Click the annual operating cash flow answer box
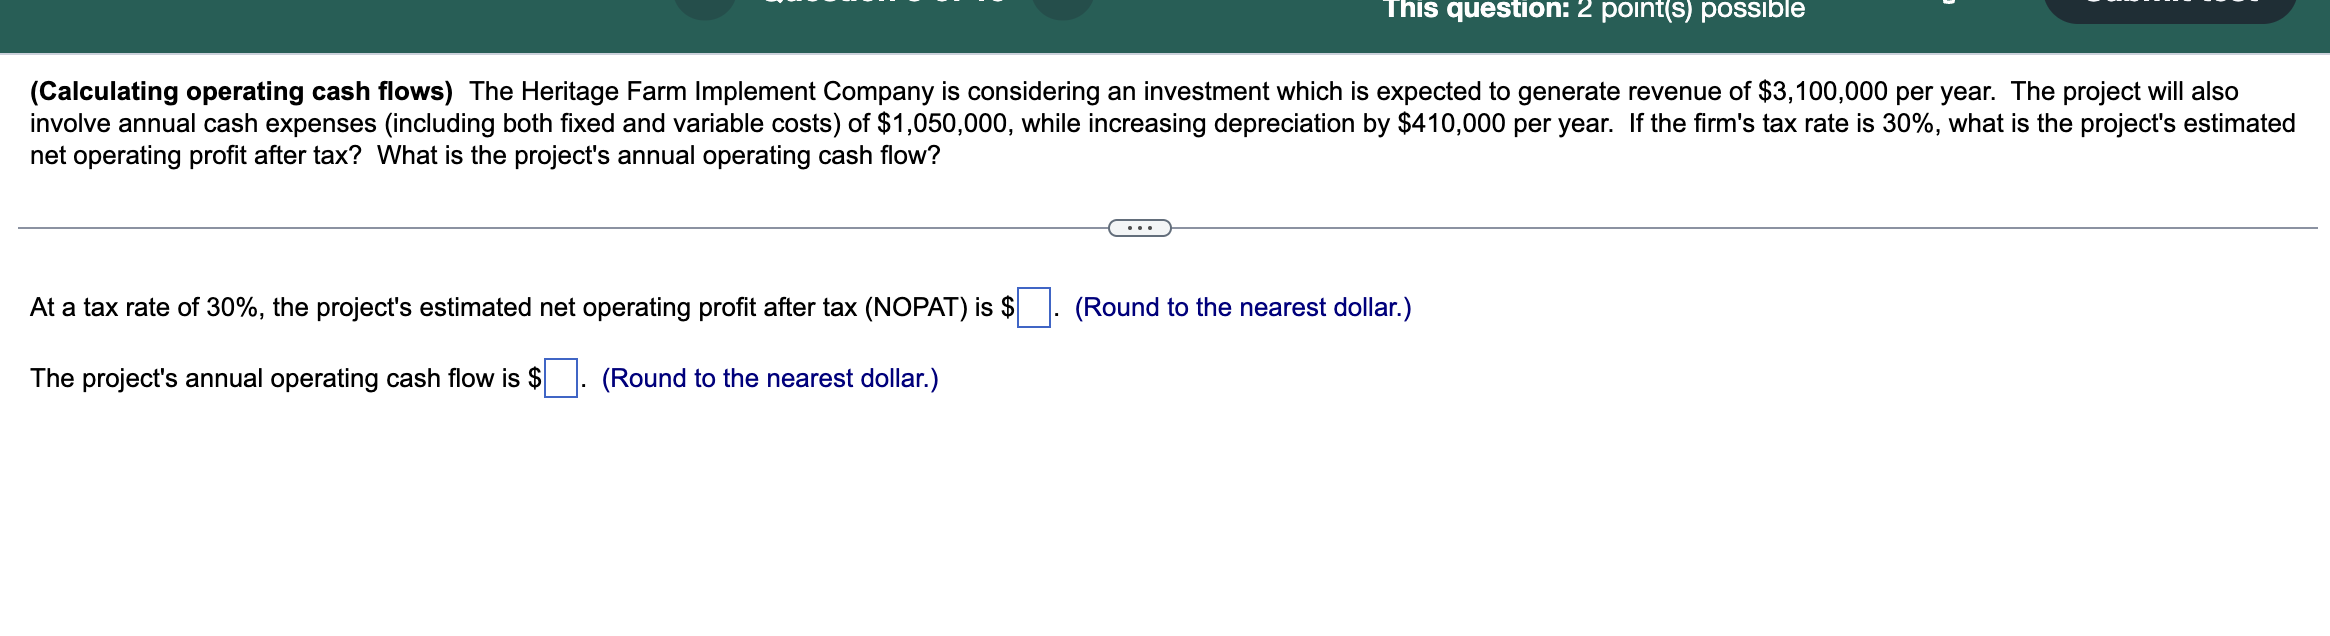This screenshot has height=636, width=2330. click(561, 377)
